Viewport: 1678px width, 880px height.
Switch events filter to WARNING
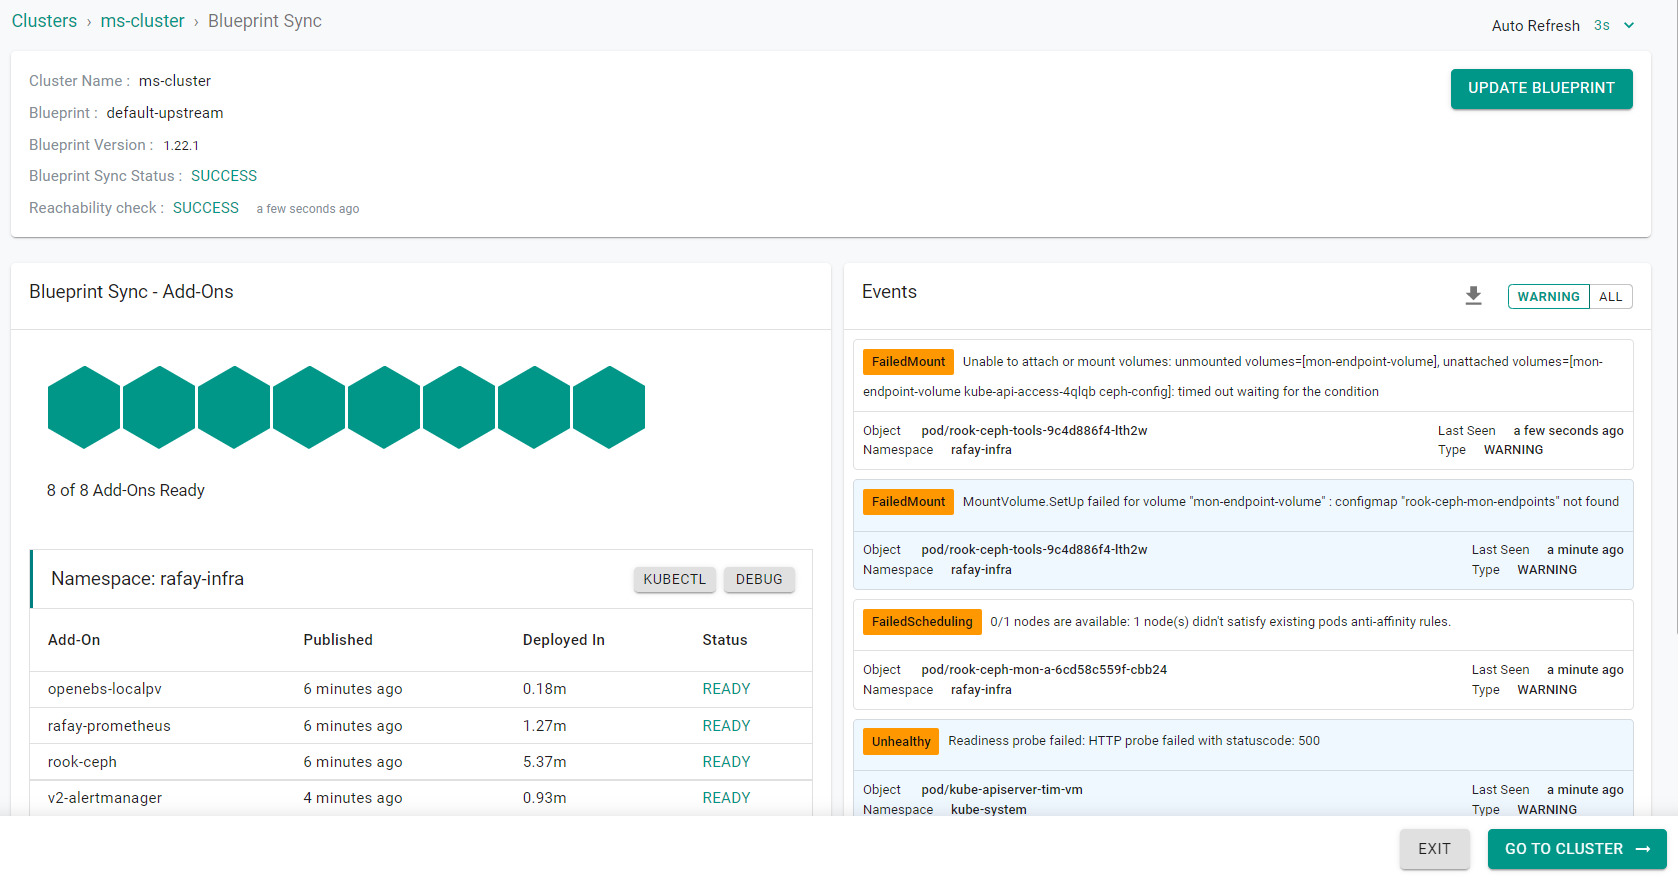[1548, 297]
